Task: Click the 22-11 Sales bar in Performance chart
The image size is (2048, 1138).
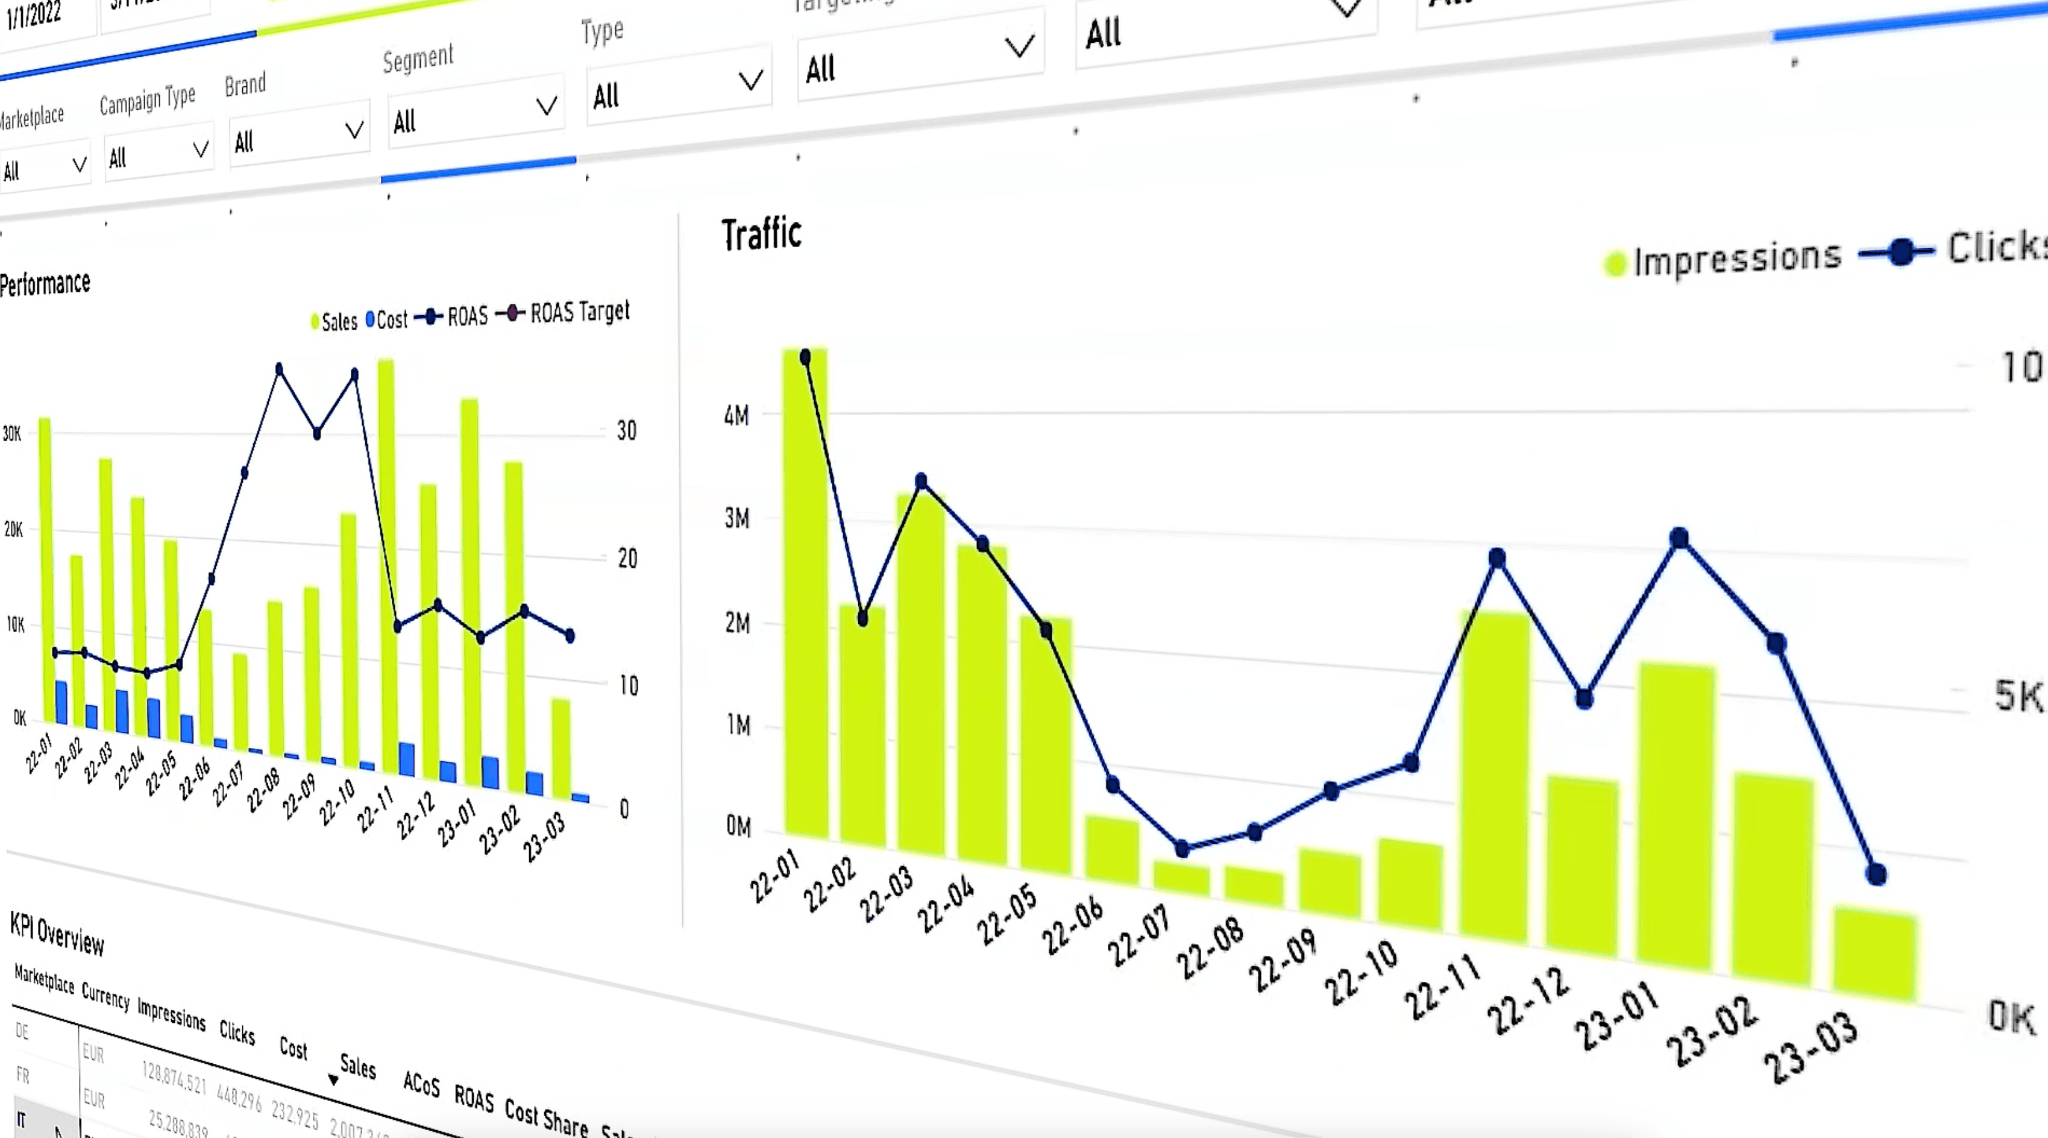Action: click(x=386, y=567)
